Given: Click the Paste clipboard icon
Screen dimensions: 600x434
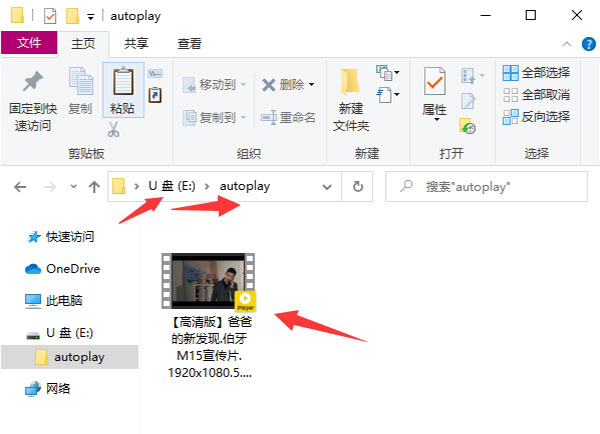Looking at the screenshot, I should click(123, 81).
